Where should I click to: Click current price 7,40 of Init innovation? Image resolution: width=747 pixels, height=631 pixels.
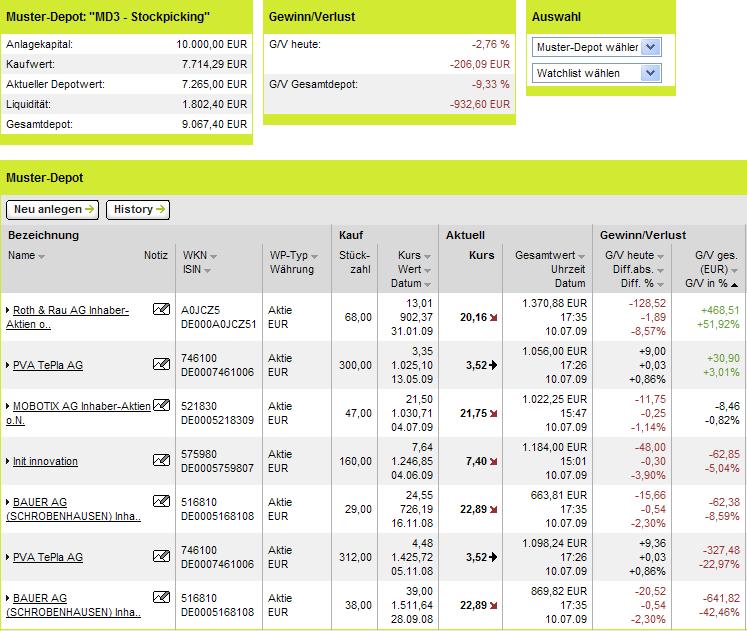point(476,461)
